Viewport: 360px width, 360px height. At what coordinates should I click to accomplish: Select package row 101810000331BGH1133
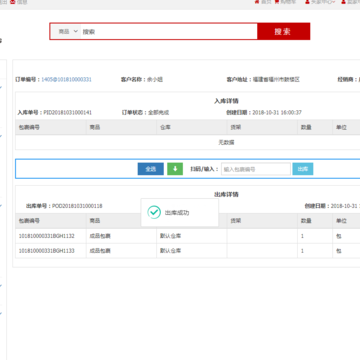47,251
